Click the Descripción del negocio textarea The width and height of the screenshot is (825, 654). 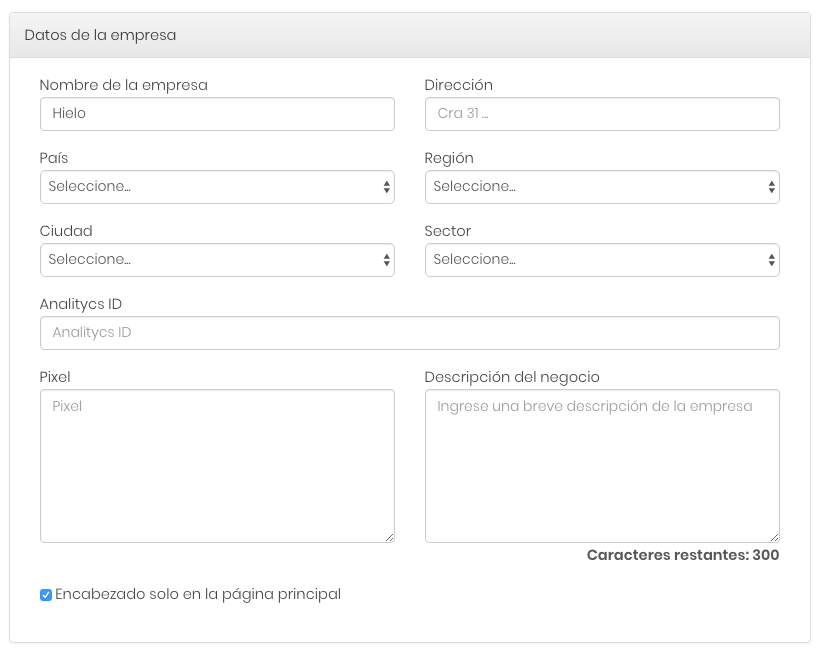pyautogui.click(x=602, y=466)
